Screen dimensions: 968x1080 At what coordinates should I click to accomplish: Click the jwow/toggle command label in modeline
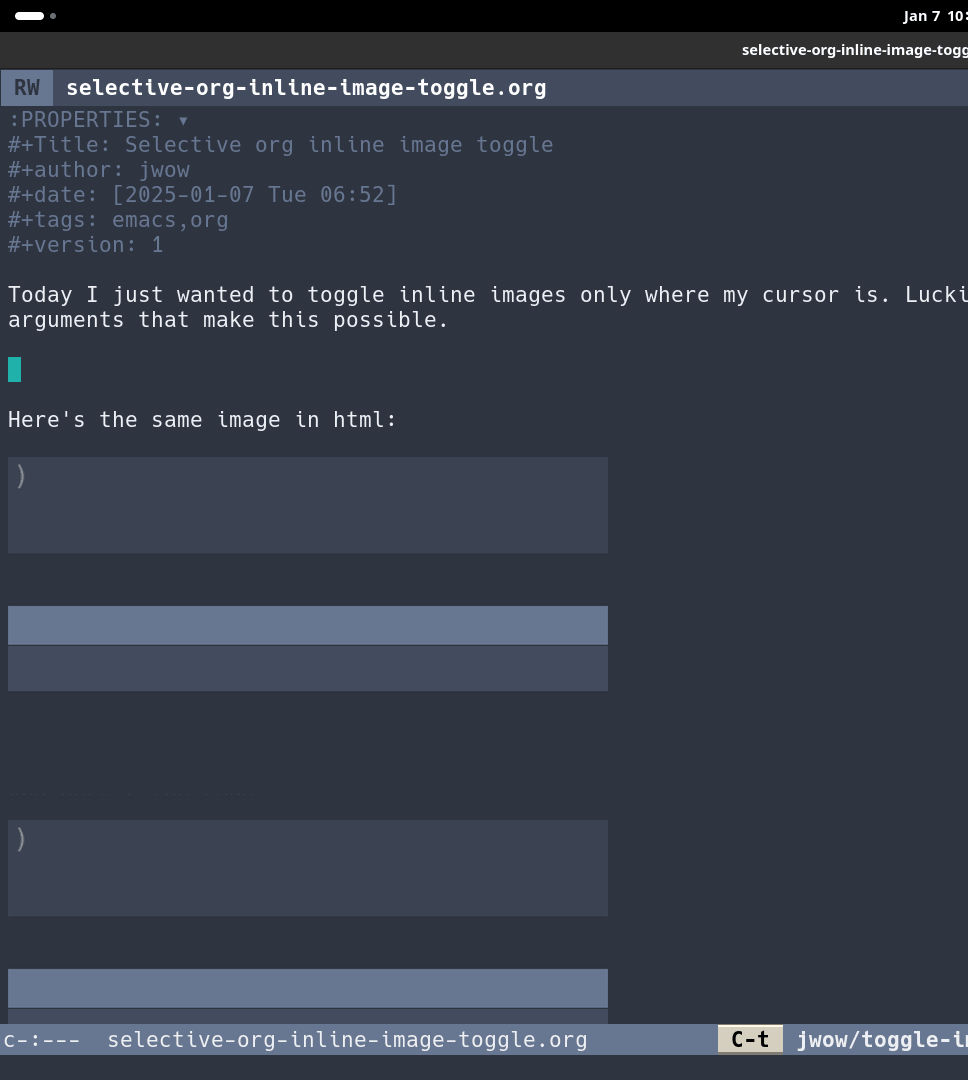881,1039
